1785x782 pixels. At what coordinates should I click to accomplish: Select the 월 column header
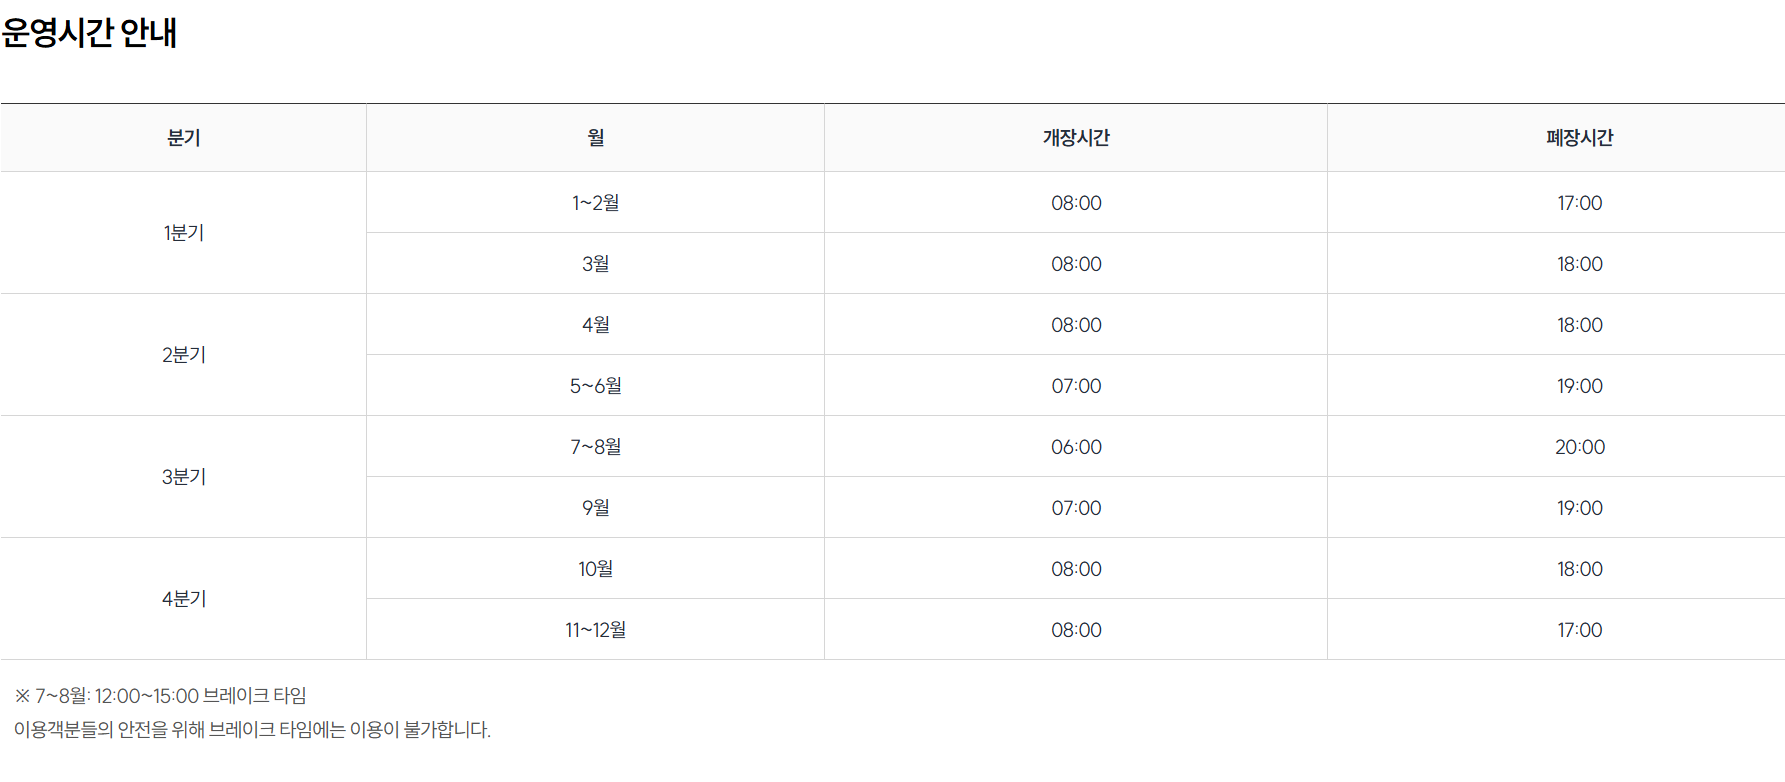click(x=596, y=138)
